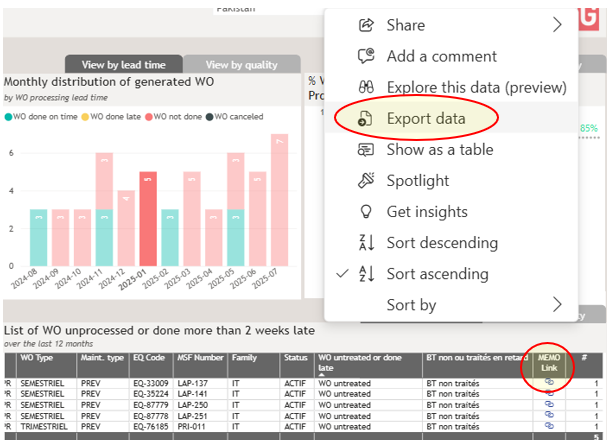Open the MEMO link icon for PRI-011 row

pyautogui.click(x=549, y=425)
